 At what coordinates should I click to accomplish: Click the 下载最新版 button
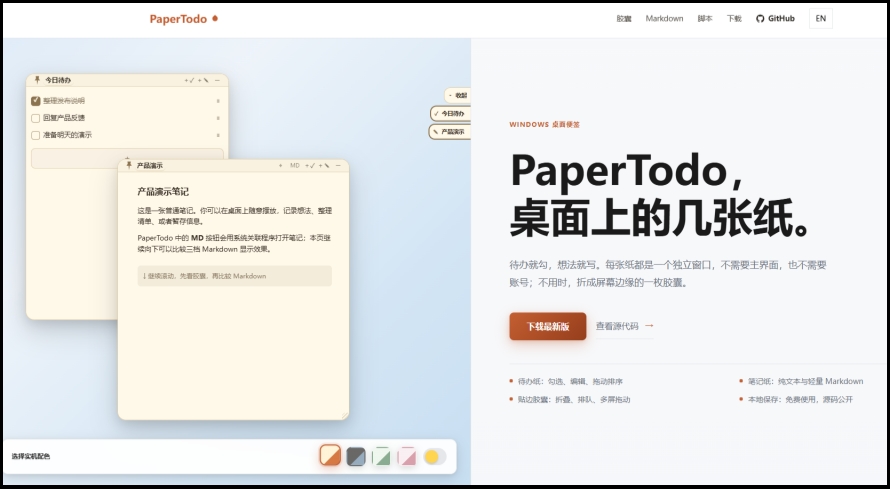[548, 326]
